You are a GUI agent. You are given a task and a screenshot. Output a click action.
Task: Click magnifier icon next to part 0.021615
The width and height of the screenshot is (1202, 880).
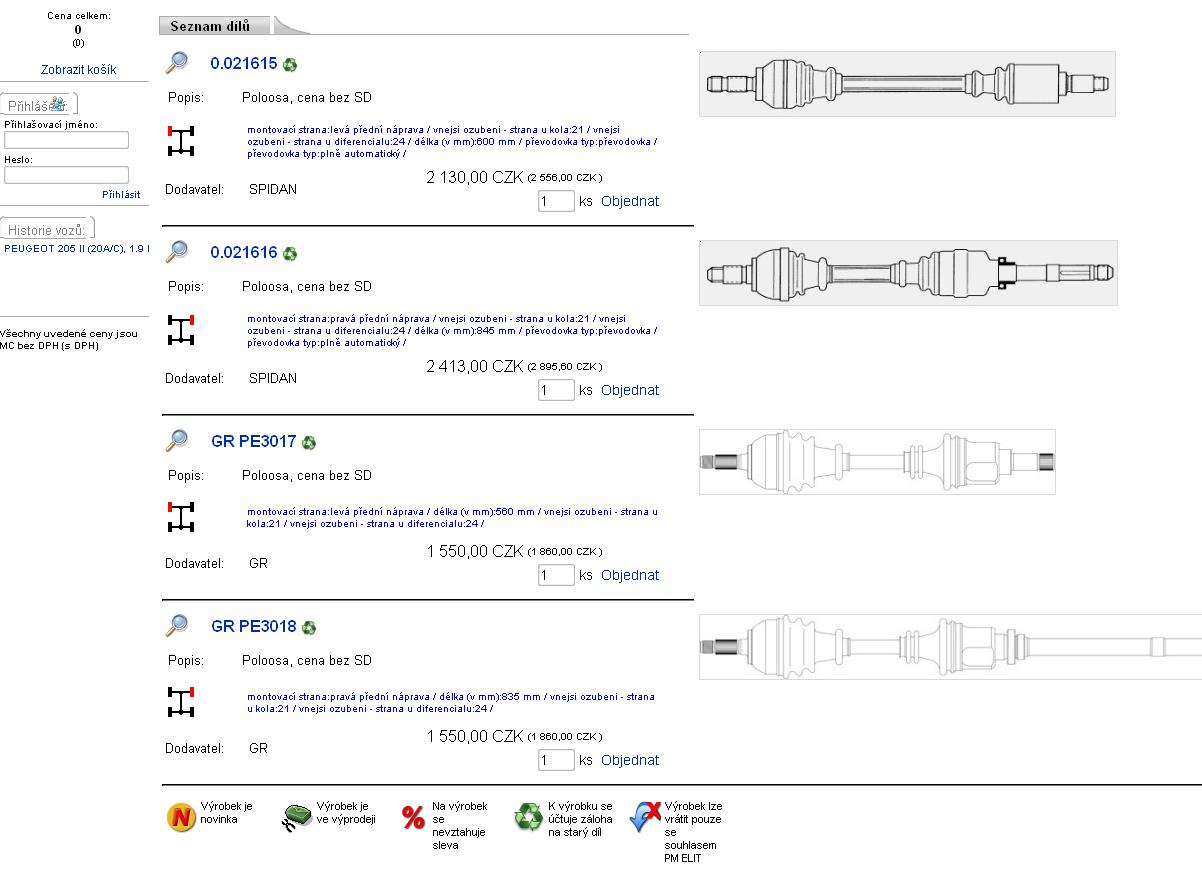click(x=177, y=63)
